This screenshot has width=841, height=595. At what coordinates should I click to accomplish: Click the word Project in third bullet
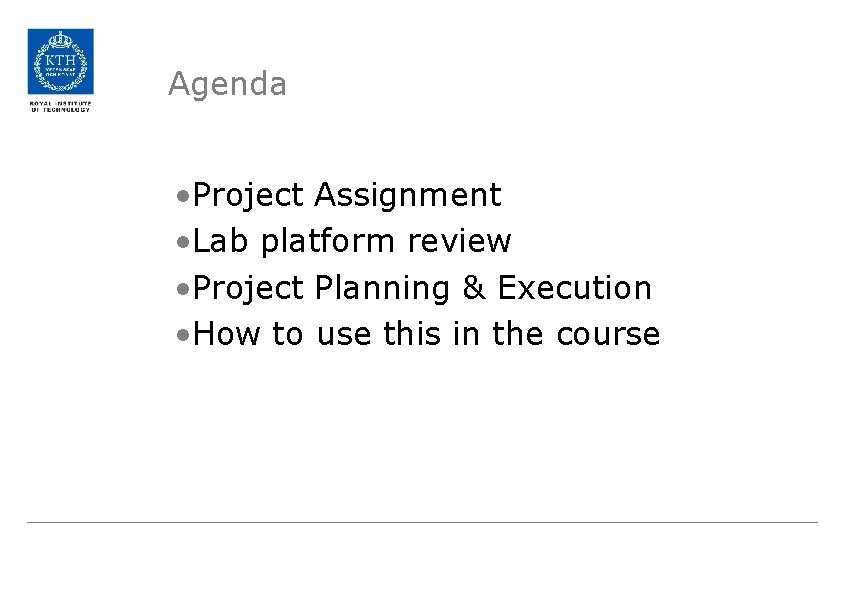pyautogui.click(x=248, y=289)
